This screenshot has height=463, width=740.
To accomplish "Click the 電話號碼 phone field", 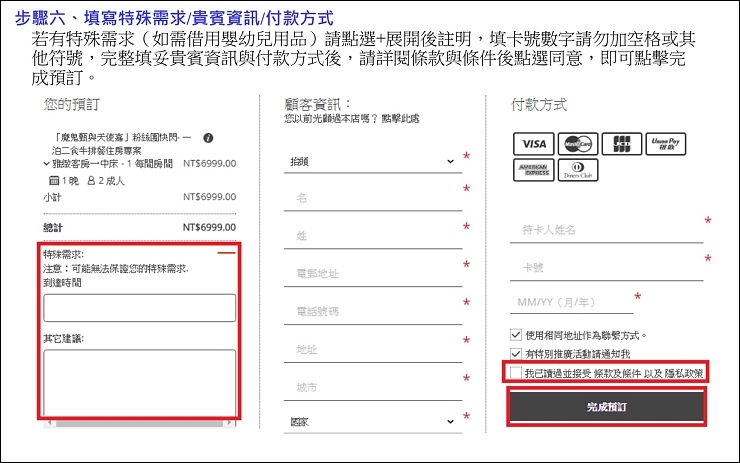I will [373, 311].
